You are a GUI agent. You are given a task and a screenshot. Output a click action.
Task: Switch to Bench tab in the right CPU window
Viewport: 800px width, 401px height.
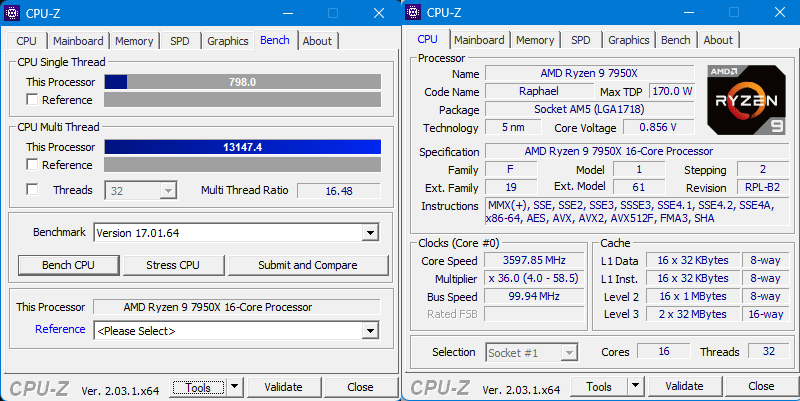(x=676, y=40)
